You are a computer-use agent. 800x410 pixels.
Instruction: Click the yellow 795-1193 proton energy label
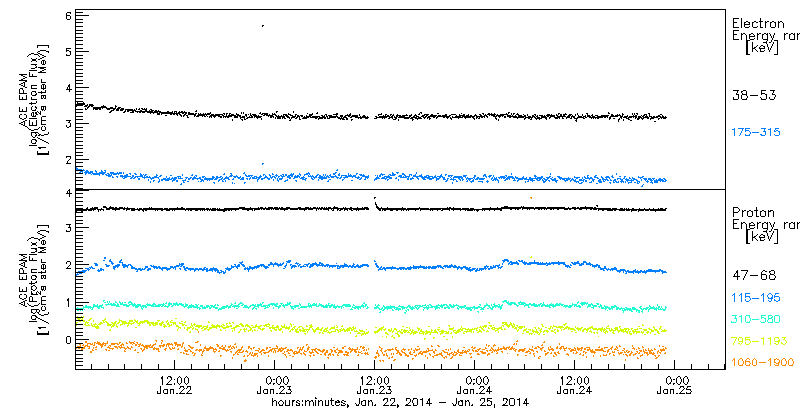click(759, 341)
